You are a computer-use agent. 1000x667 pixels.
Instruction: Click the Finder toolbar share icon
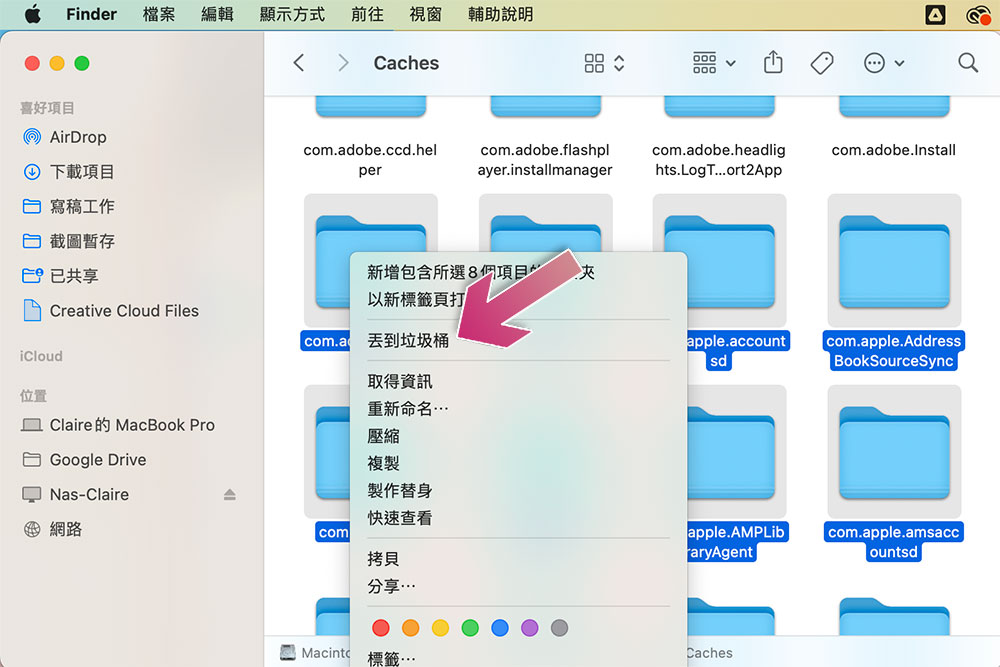(773, 62)
